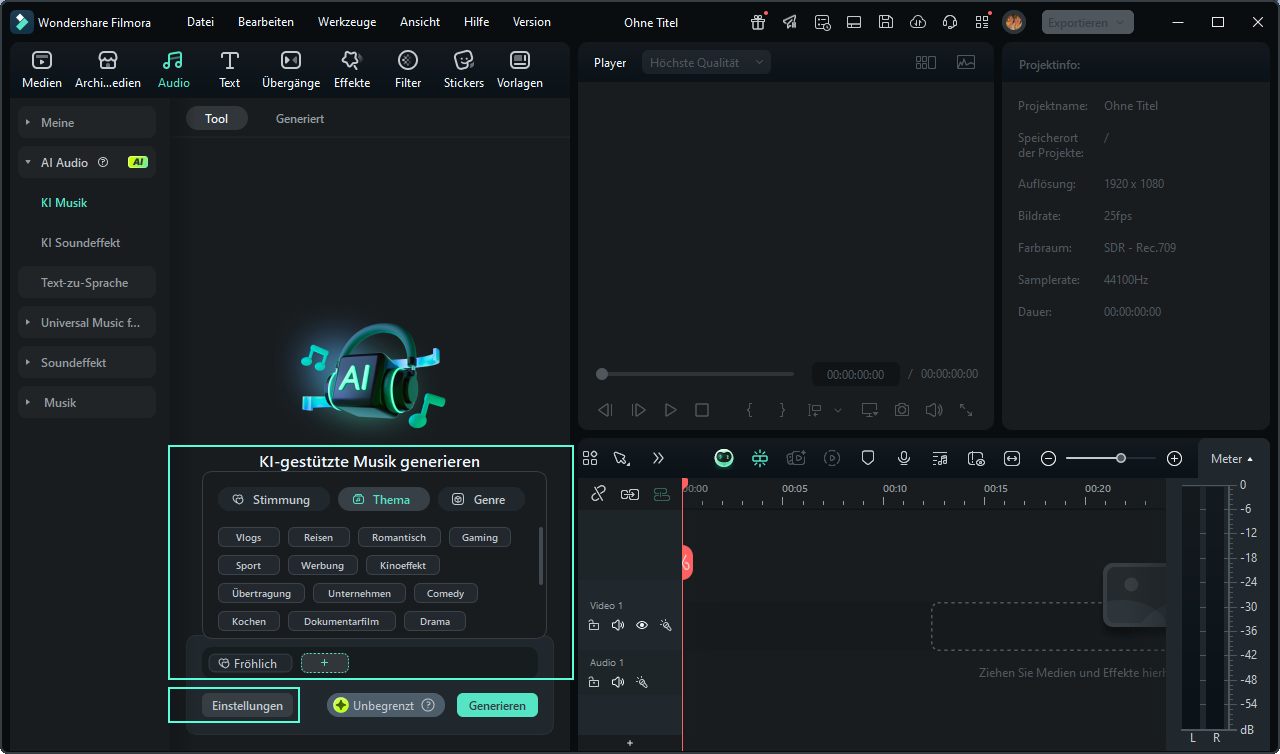The height and width of the screenshot is (754, 1280).
Task: Click the gift box icon in title bar
Action: click(759, 22)
